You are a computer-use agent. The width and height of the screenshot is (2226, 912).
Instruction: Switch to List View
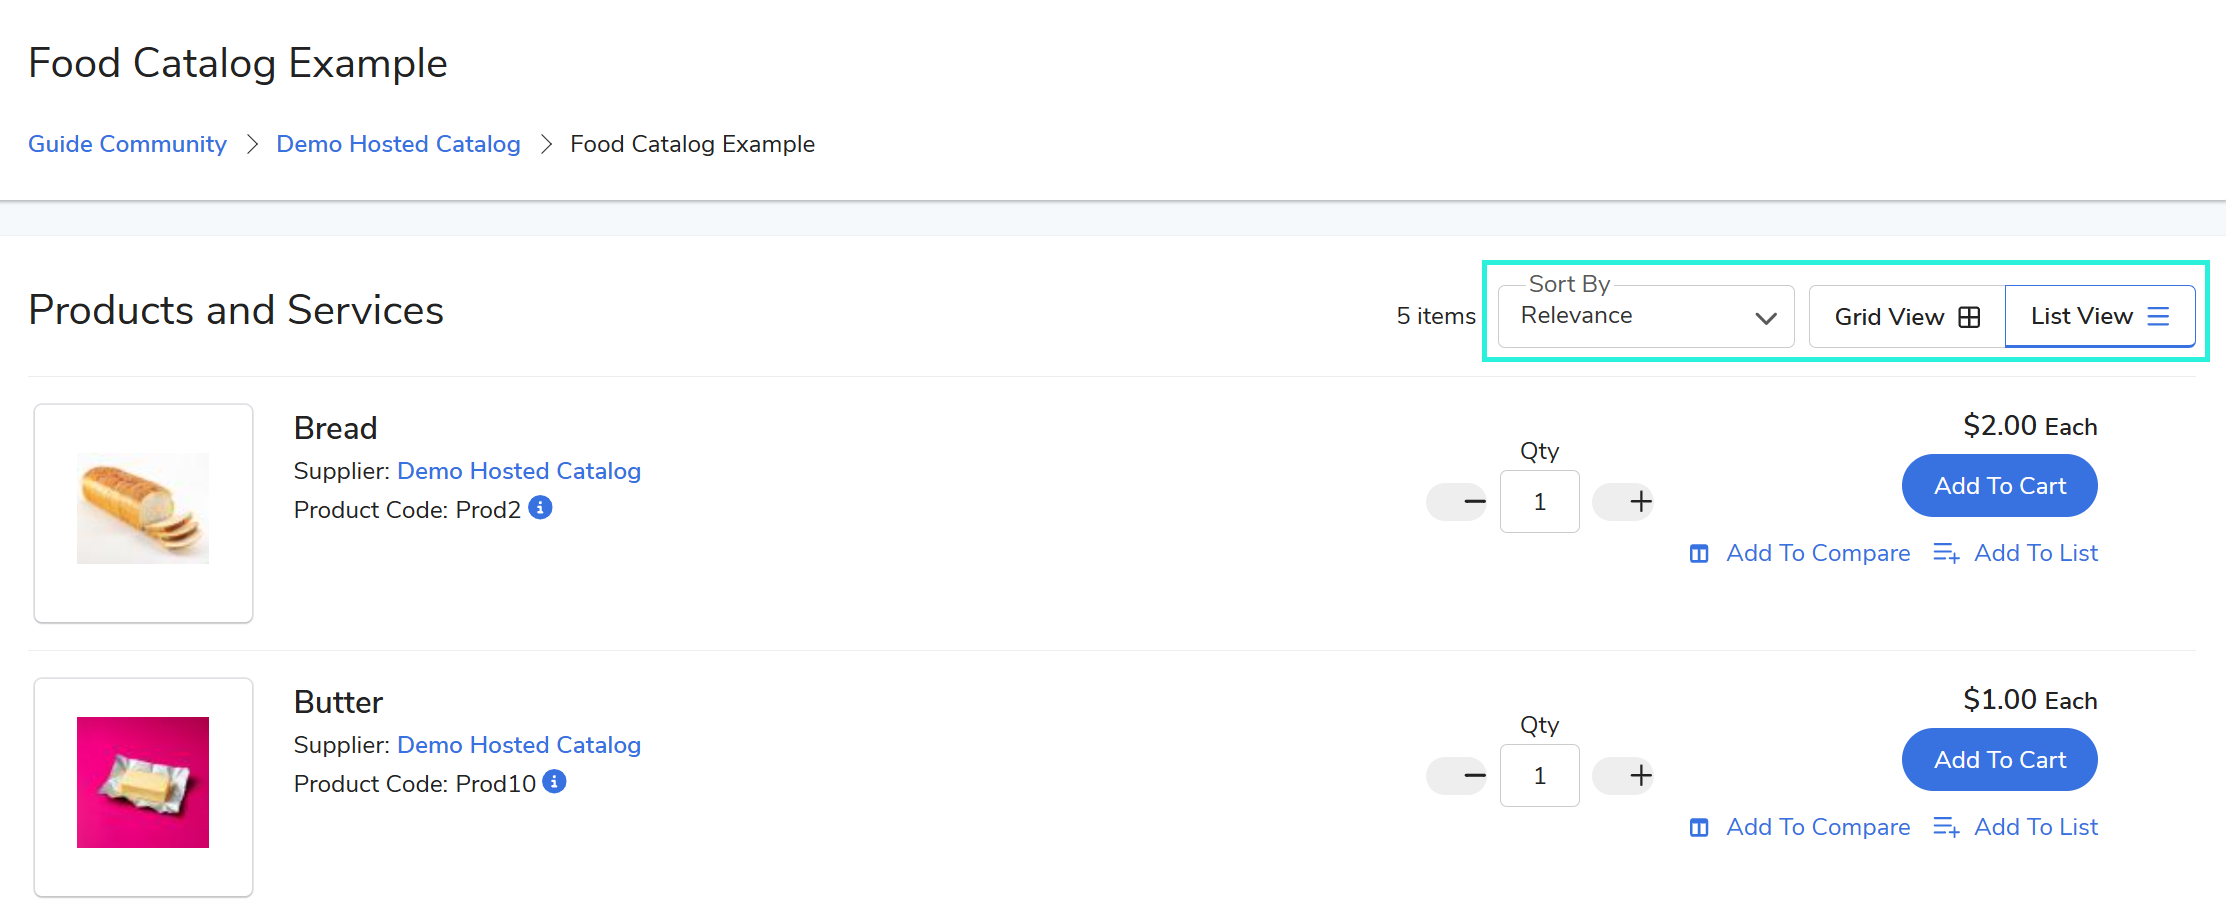(x=2099, y=317)
